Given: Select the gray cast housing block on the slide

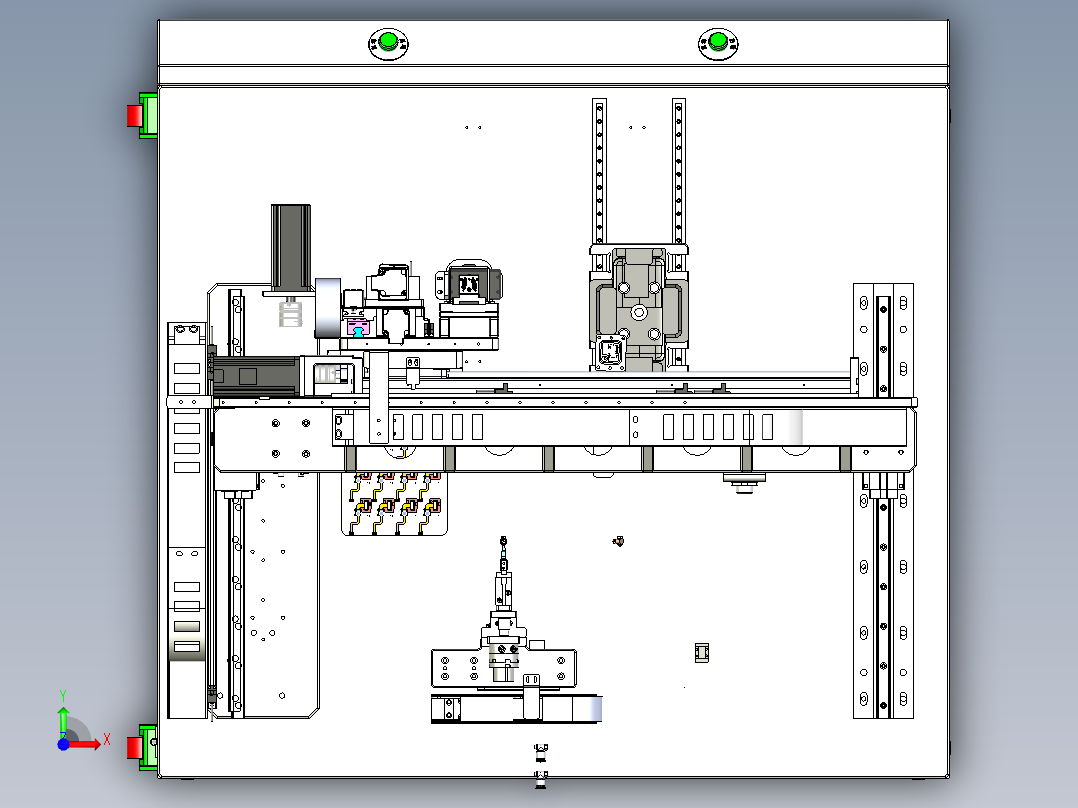Looking at the screenshot, I should tap(639, 309).
